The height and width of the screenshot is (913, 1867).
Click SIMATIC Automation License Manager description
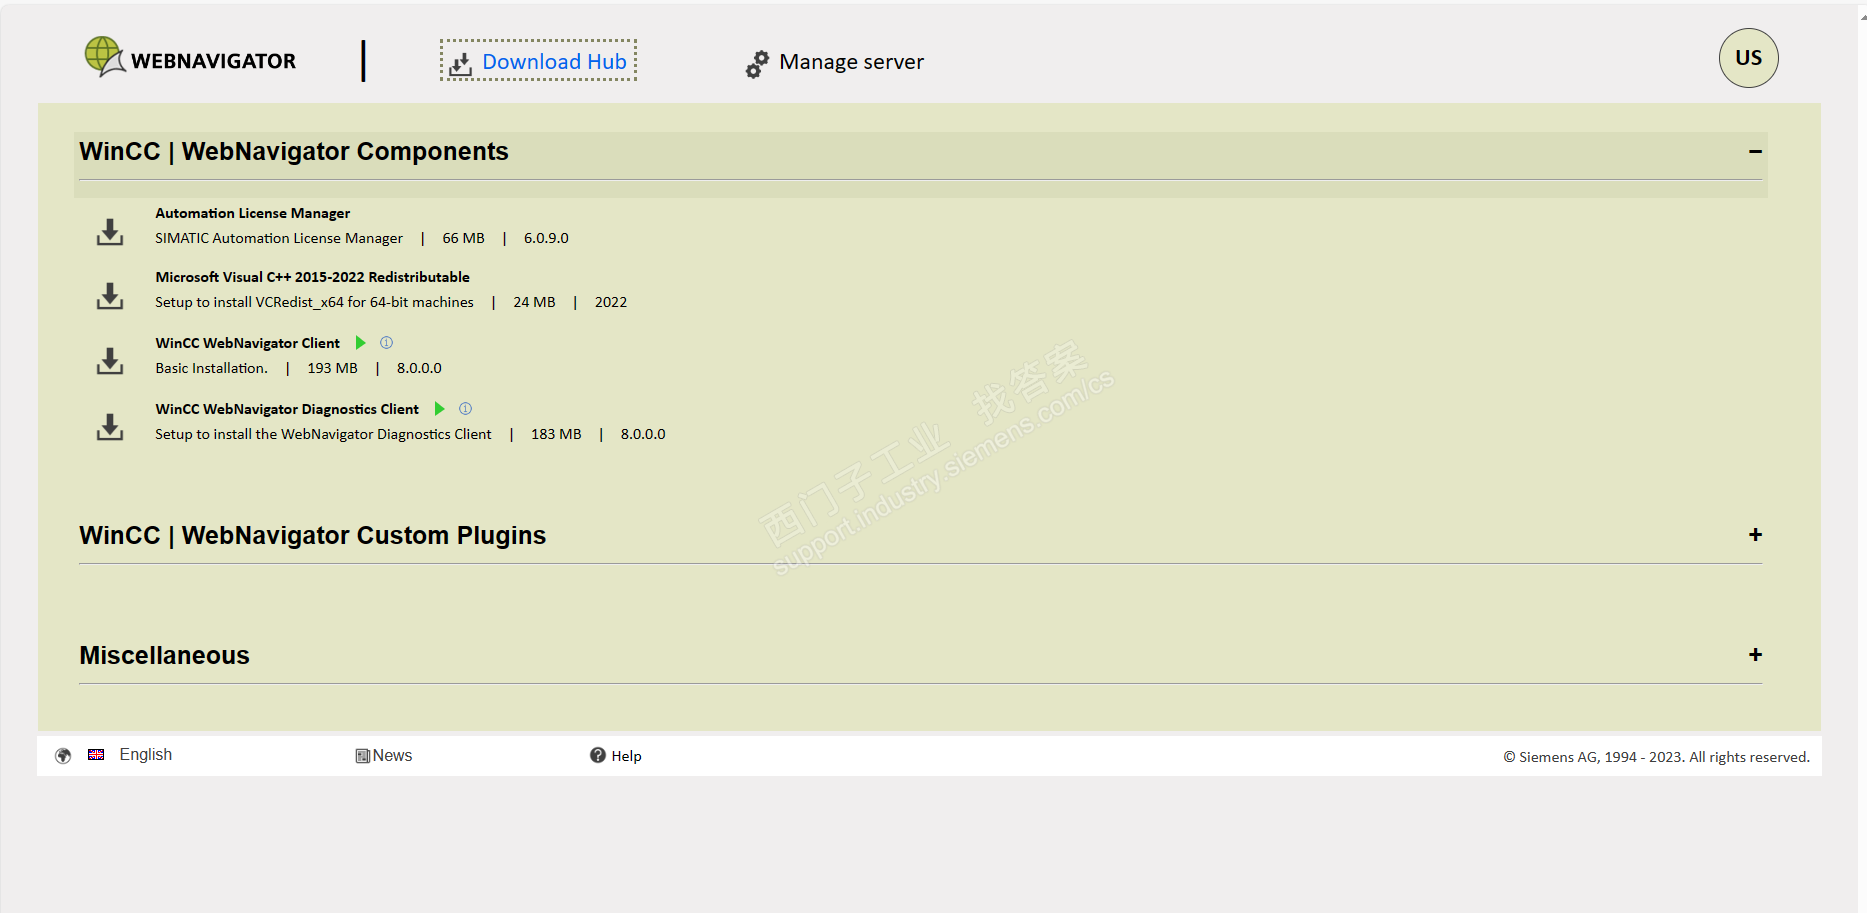click(279, 238)
